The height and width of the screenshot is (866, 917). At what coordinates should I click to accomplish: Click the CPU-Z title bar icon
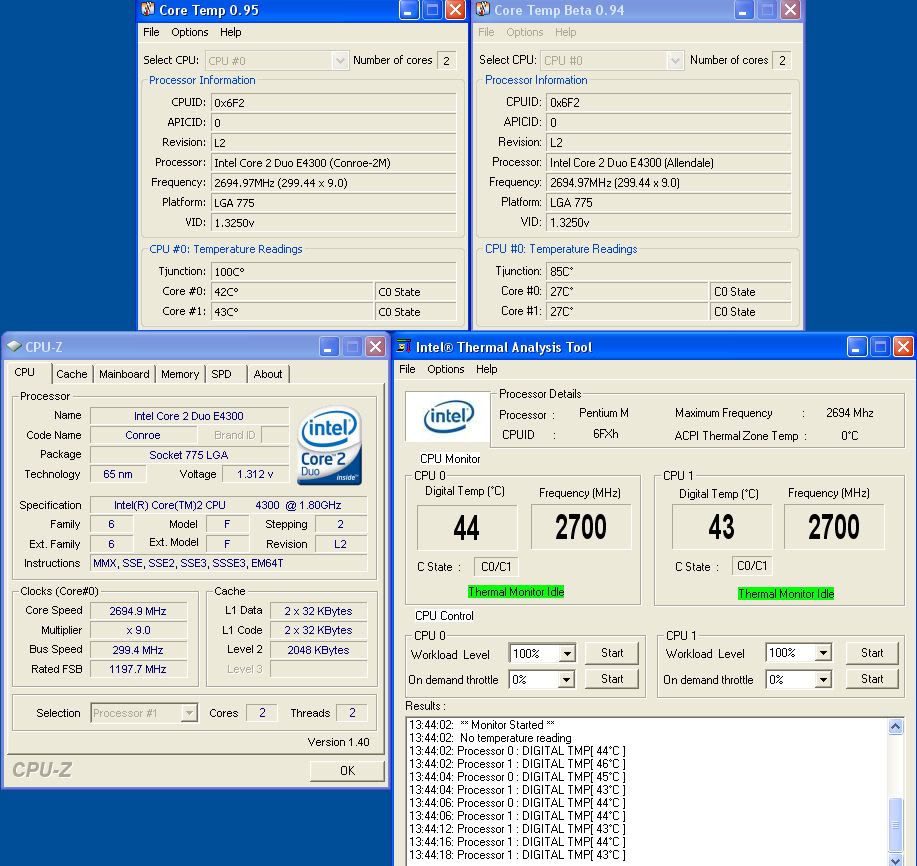(x=13, y=347)
